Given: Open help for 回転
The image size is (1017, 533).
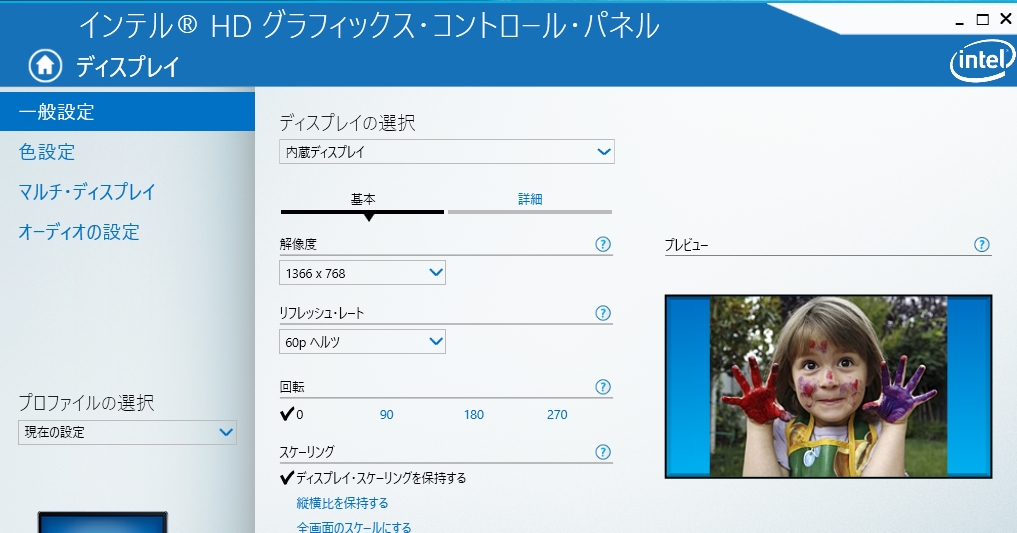Looking at the screenshot, I should coord(603,387).
